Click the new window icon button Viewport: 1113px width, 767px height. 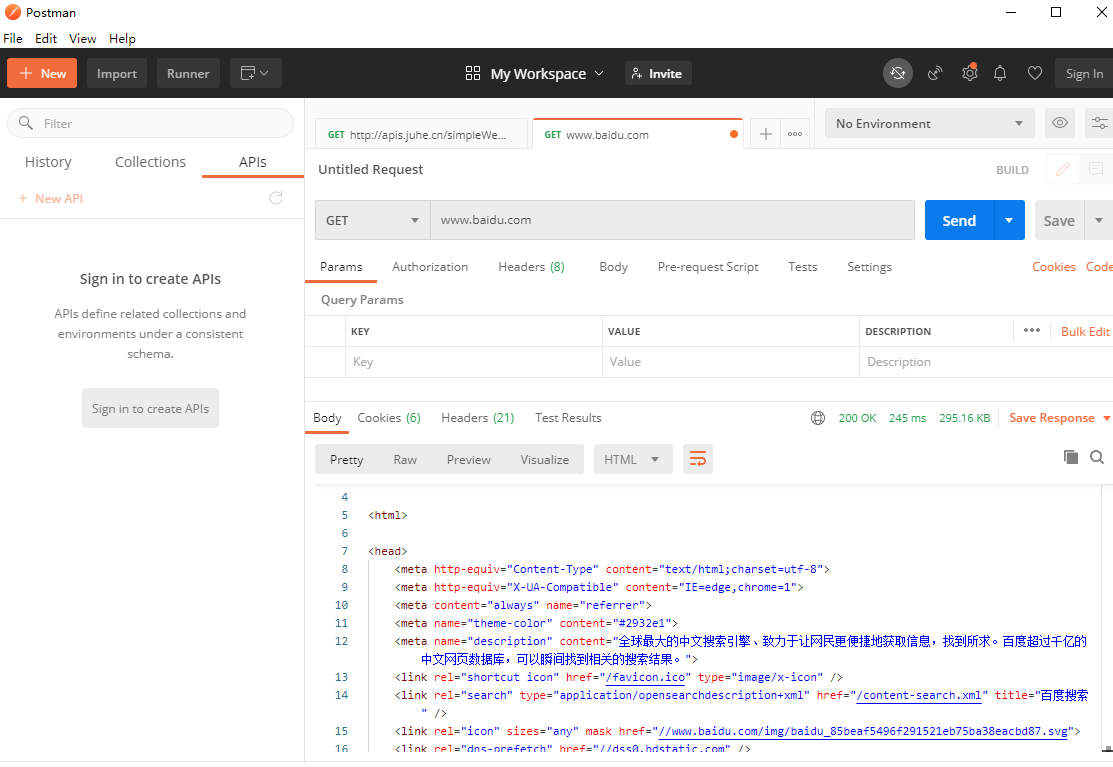tap(256, 73)
